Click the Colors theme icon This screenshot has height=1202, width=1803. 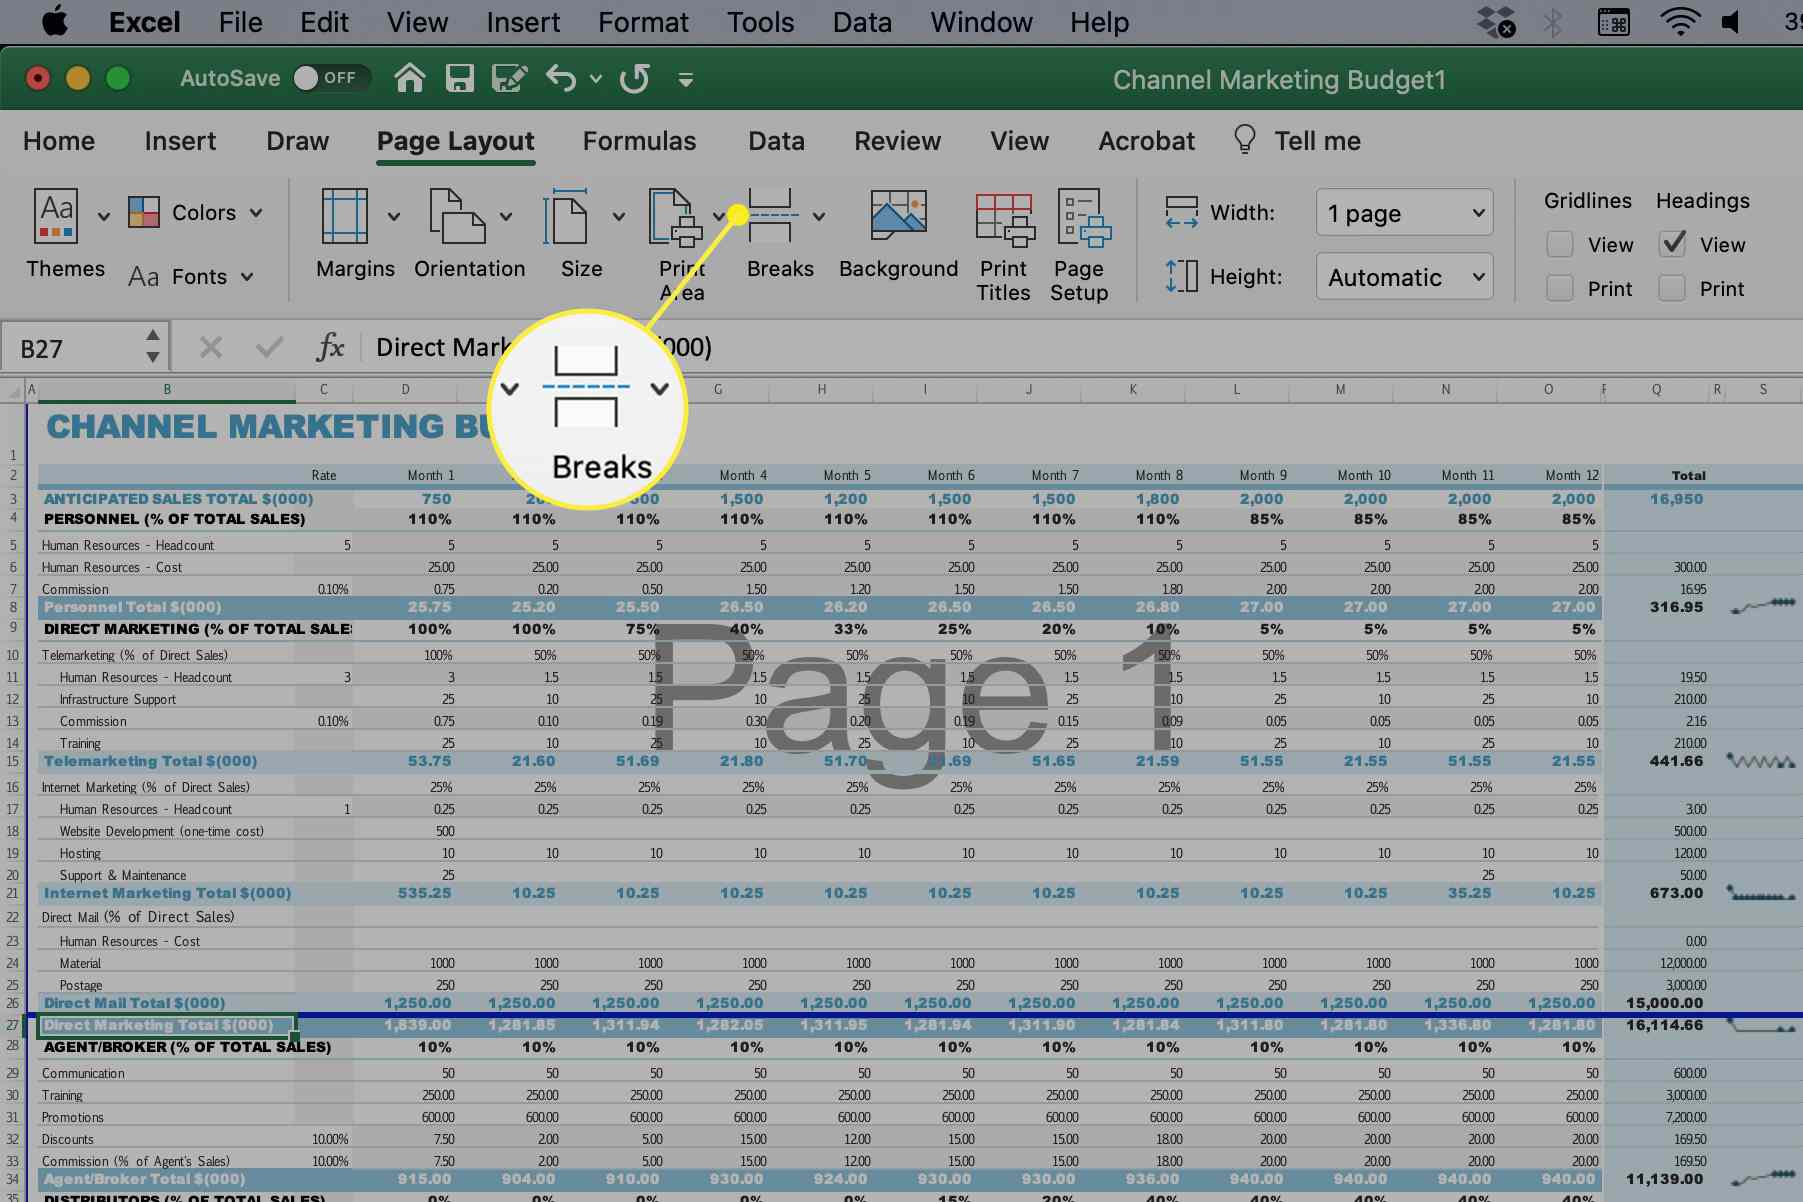(x=144, y=212)
